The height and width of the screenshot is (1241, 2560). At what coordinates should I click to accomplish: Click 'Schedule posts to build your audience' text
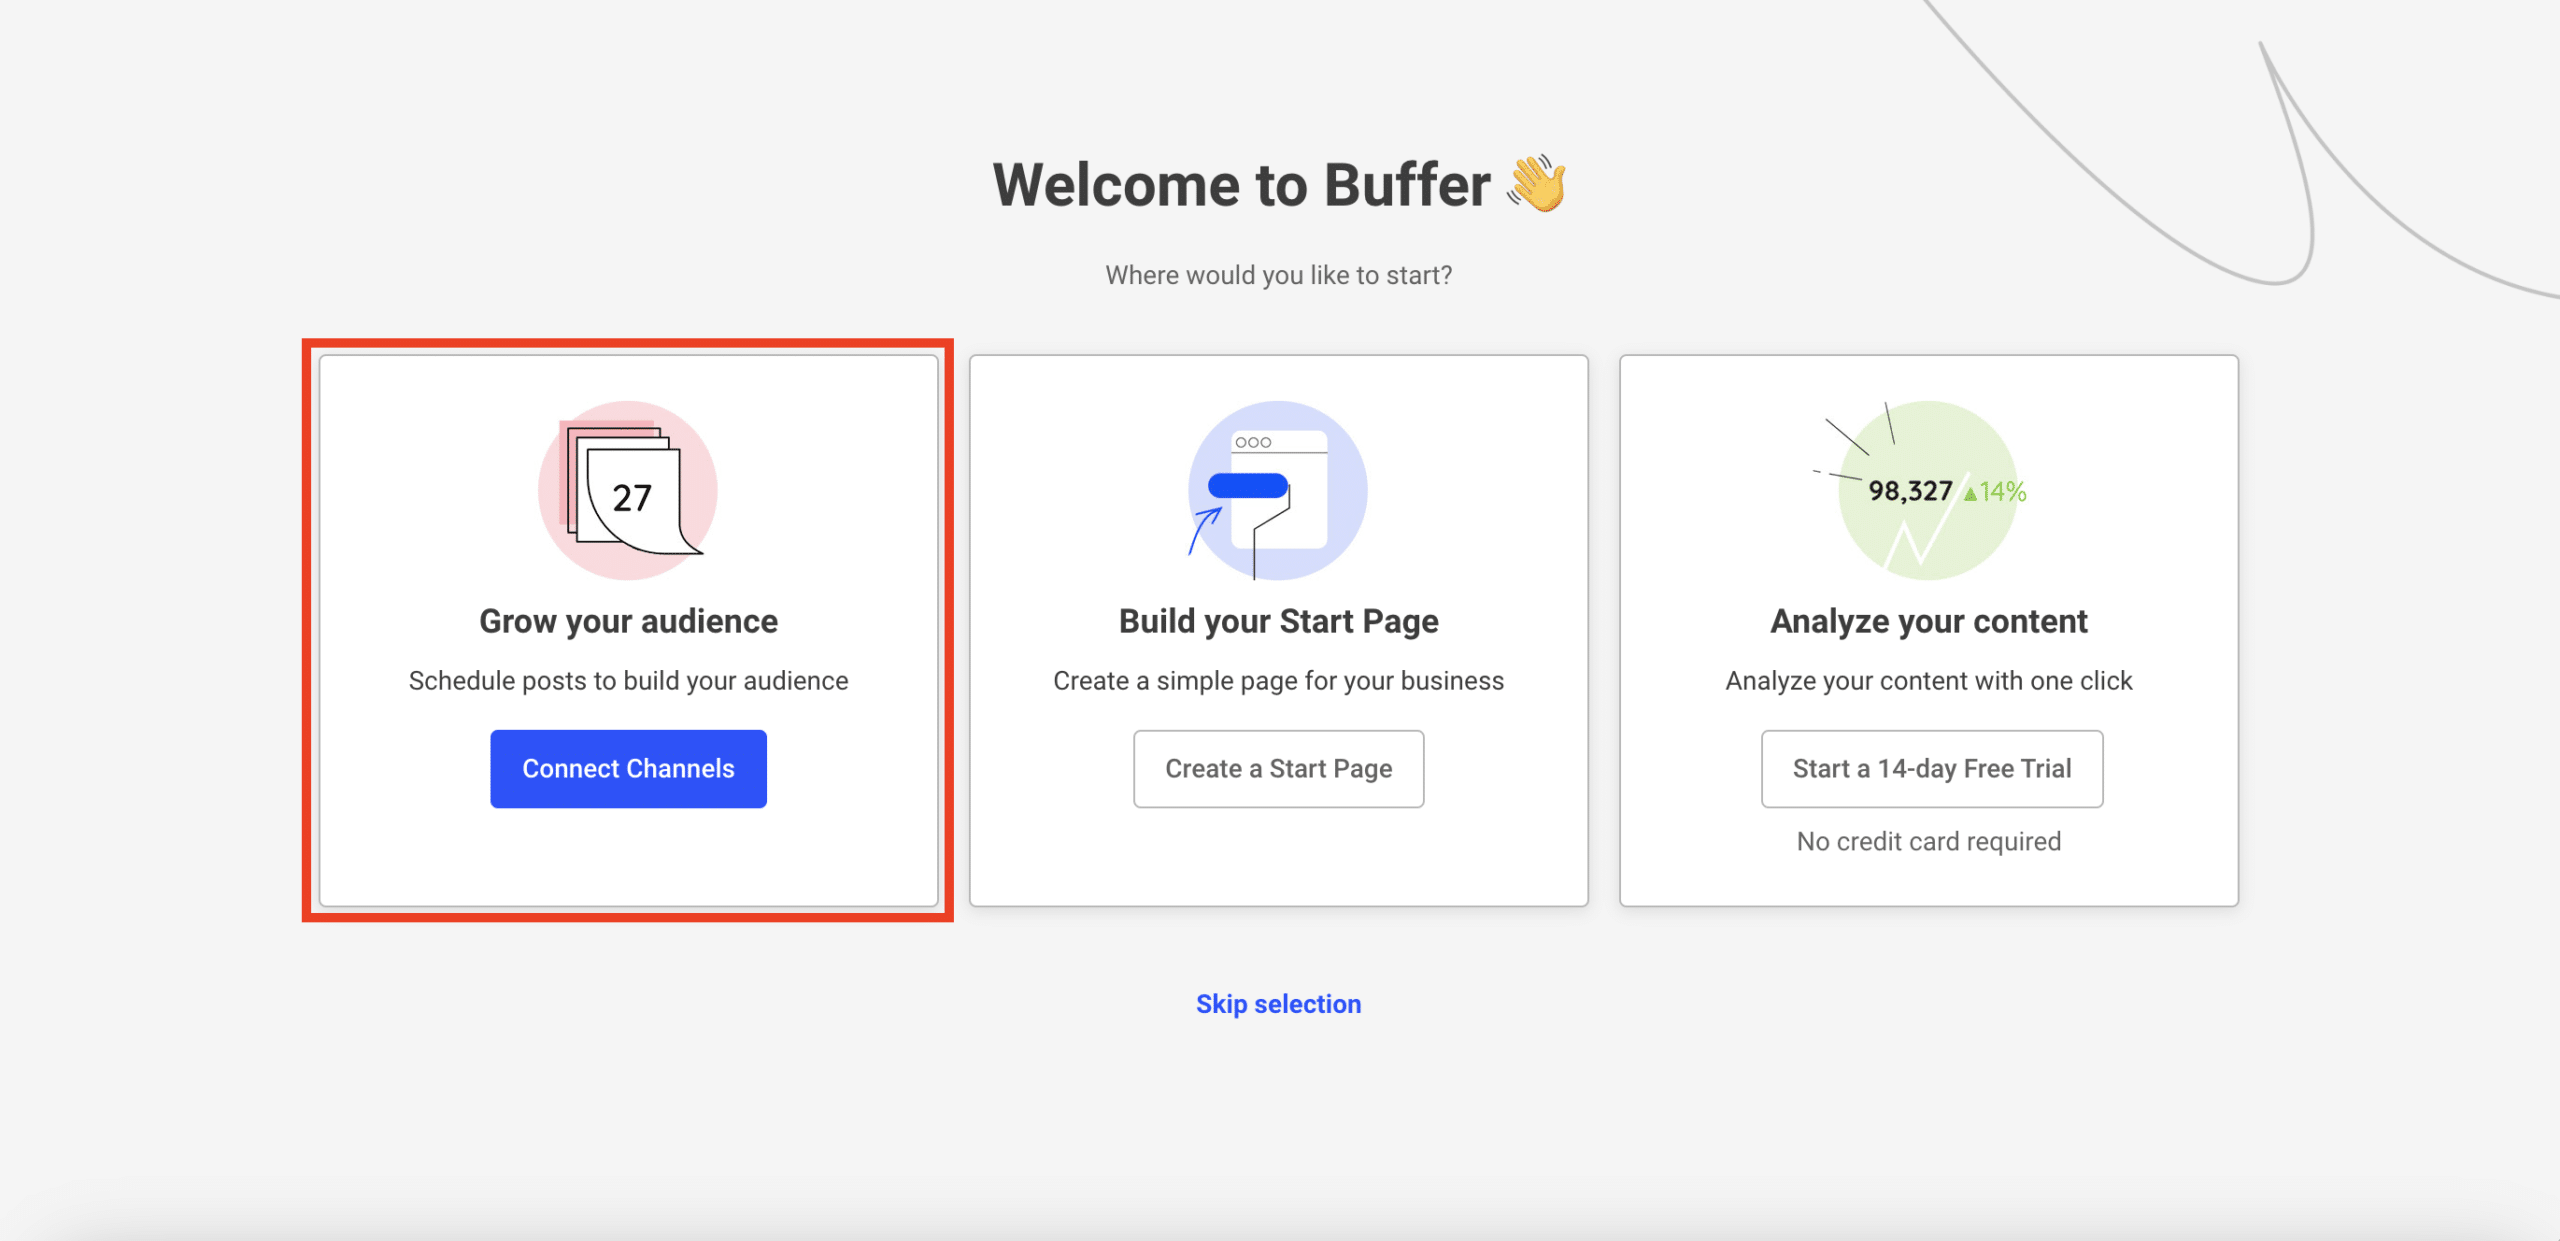pyautogui.click(x=628, y=680)
